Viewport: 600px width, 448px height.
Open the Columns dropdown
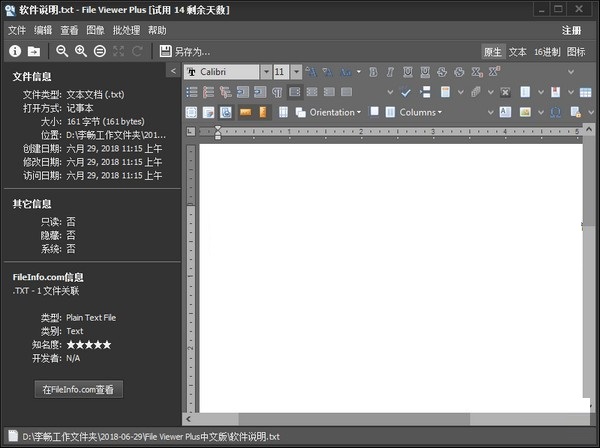tap(414, 112)
